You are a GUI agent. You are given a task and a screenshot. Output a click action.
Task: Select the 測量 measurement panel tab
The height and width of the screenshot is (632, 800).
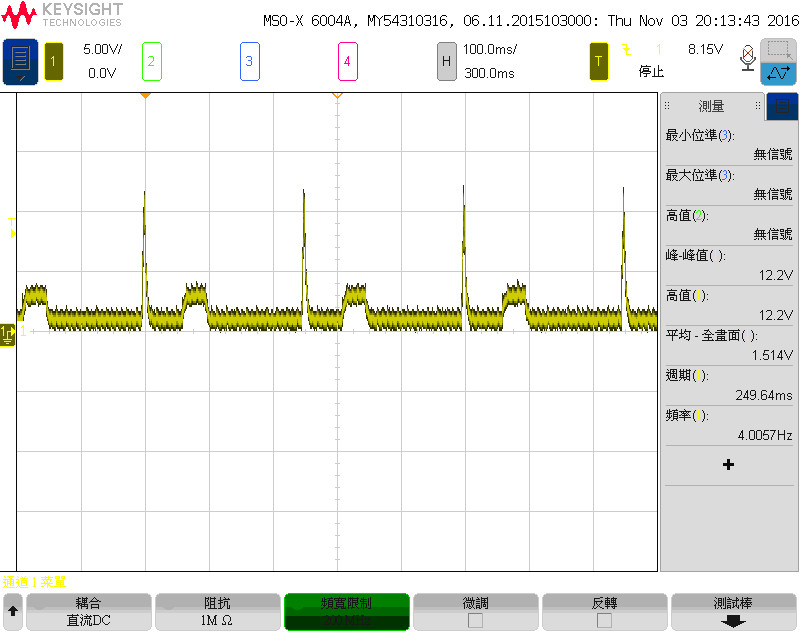point(712,106)
